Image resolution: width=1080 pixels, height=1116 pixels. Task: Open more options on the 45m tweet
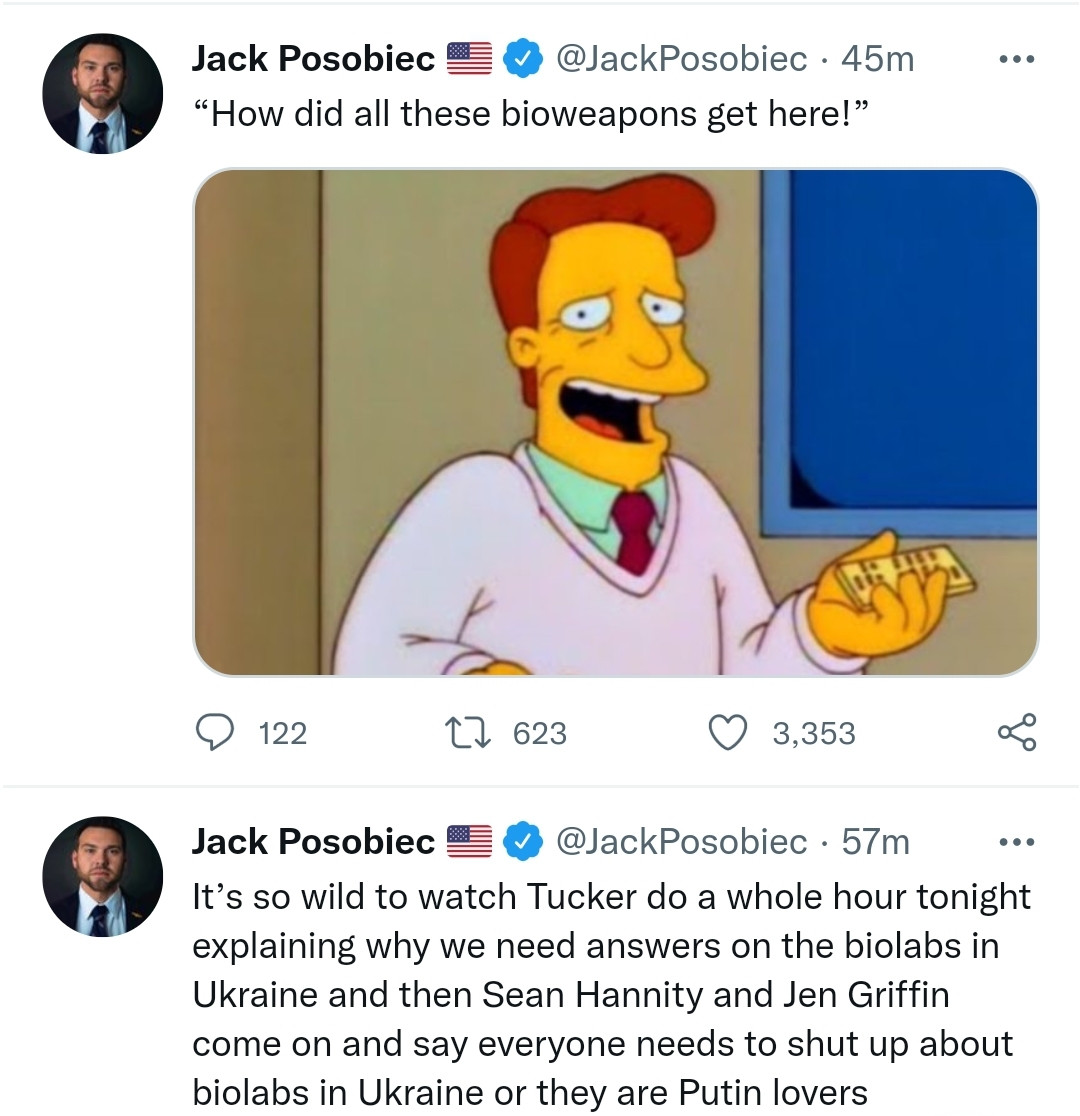click(x=1017, y=60)
